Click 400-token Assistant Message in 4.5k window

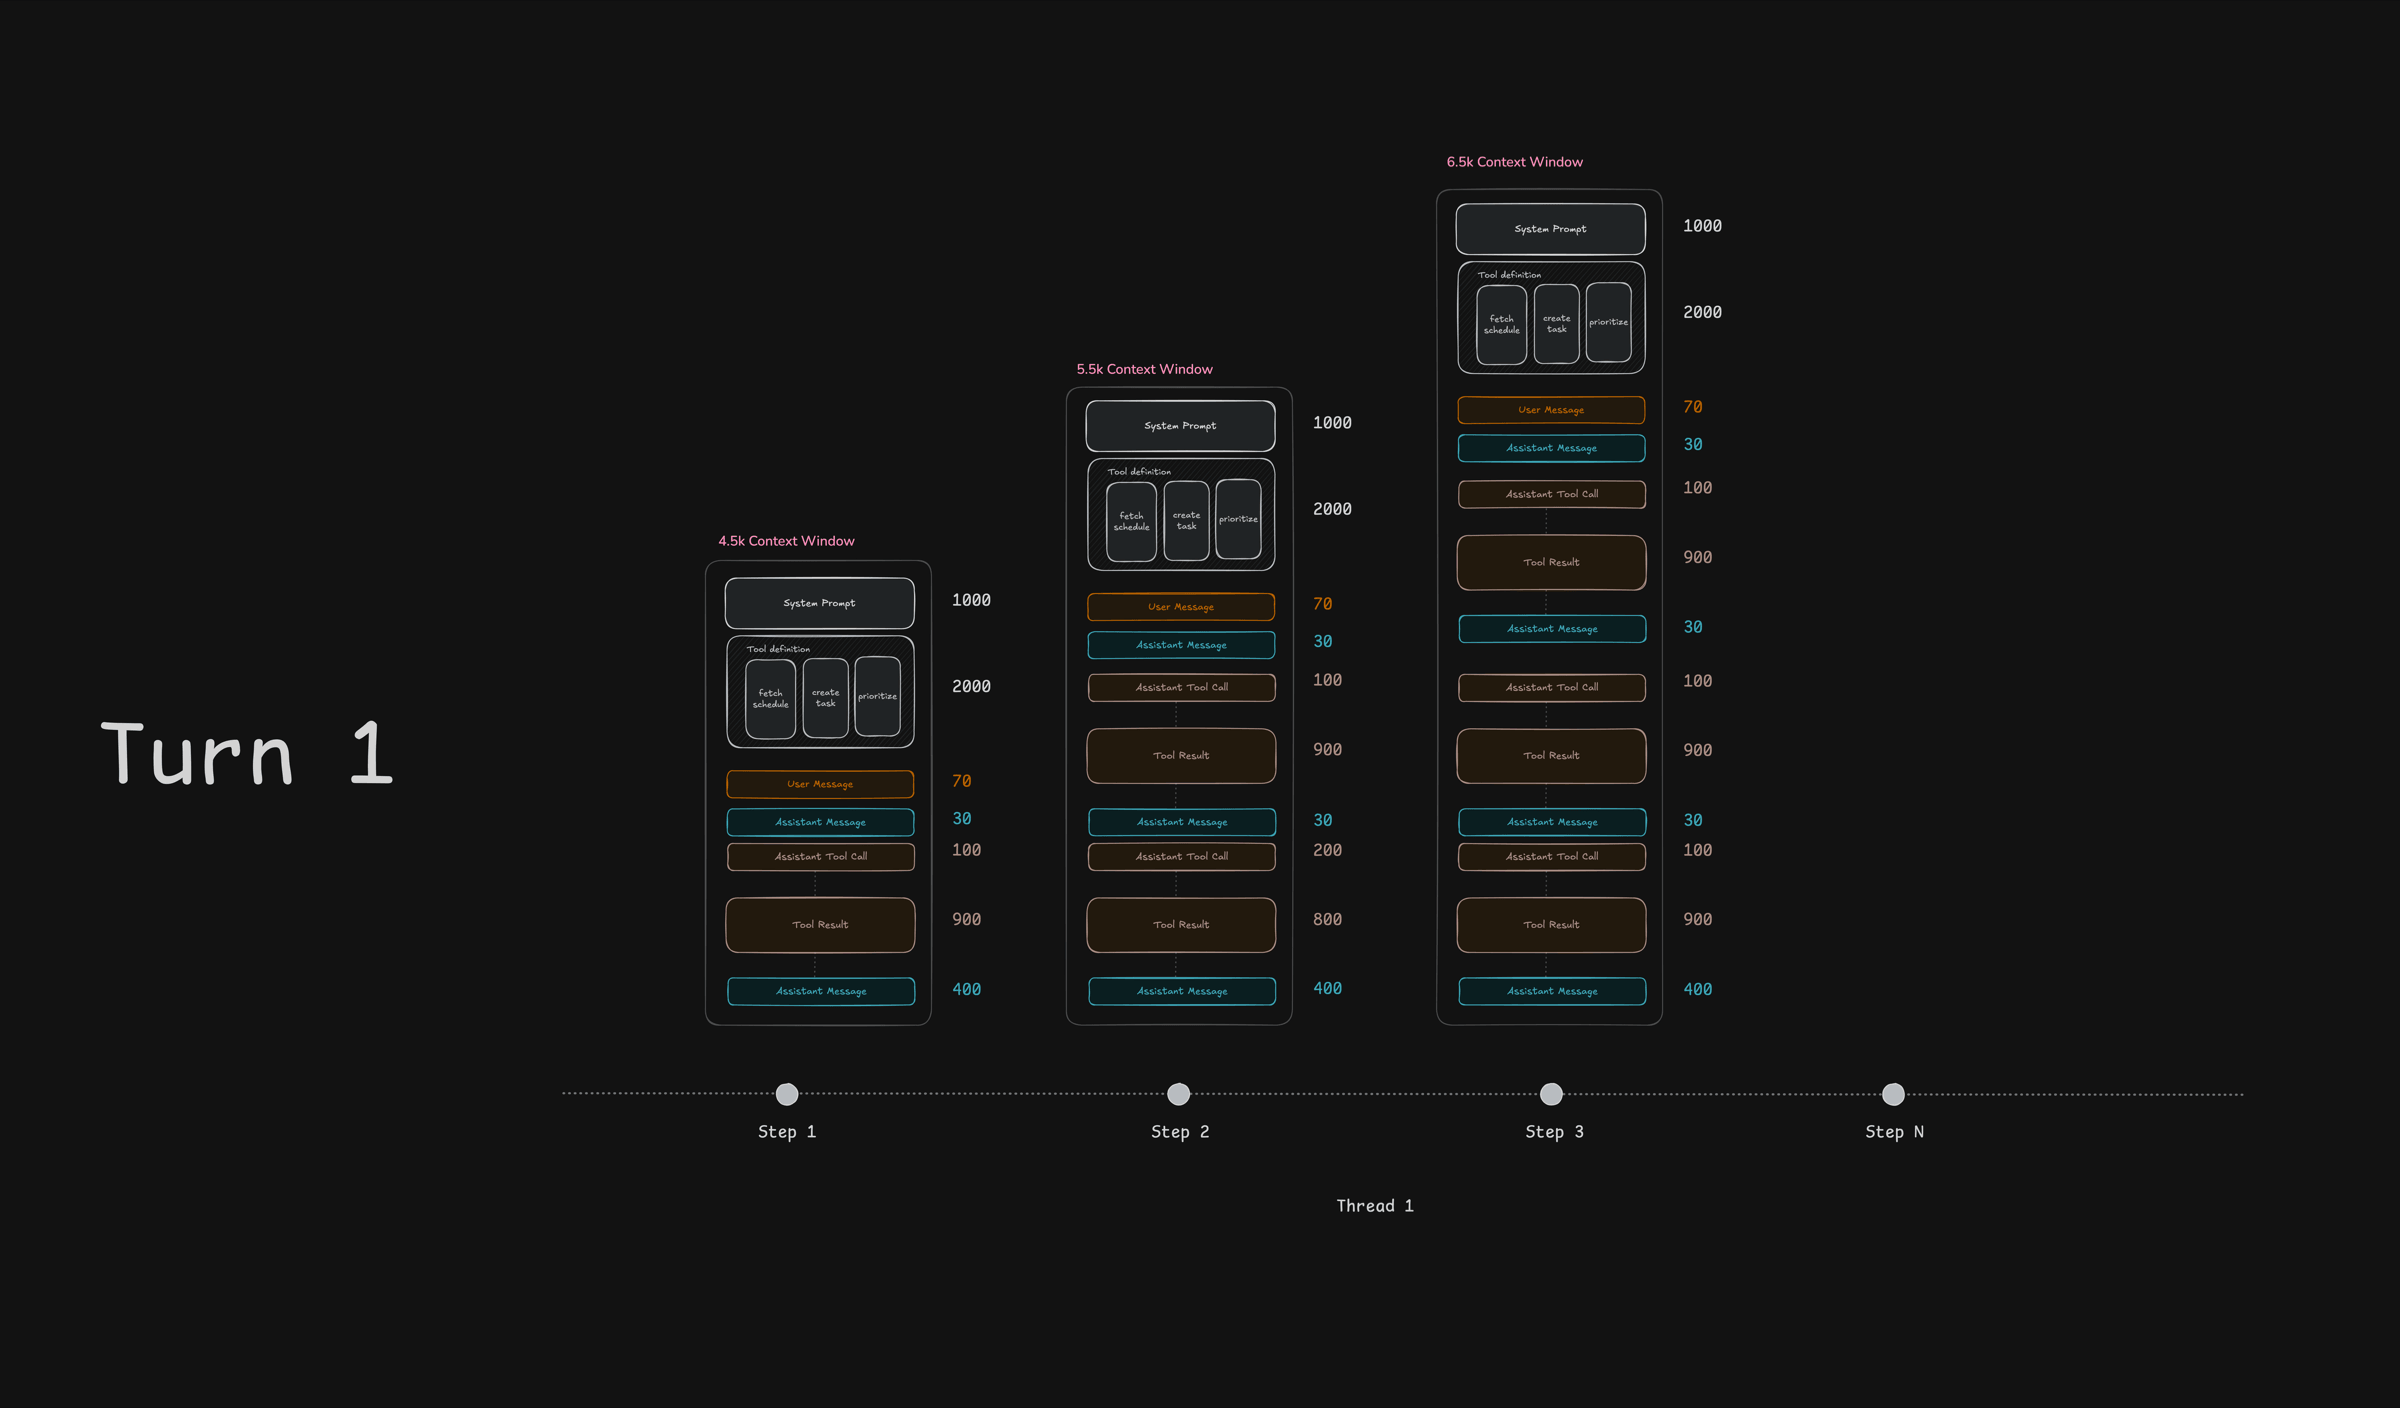click(x=821, y=991)
